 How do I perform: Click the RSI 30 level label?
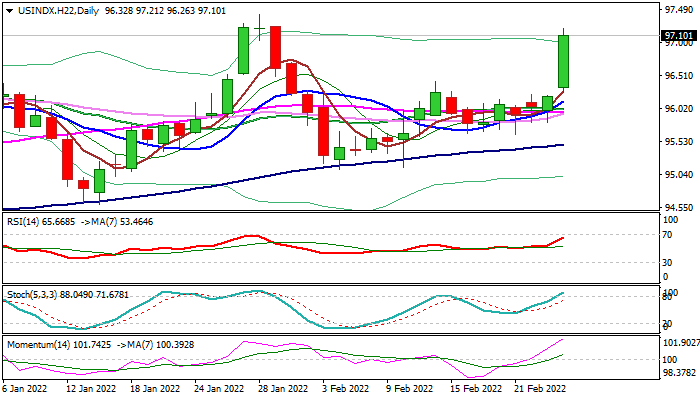point(667,263)
